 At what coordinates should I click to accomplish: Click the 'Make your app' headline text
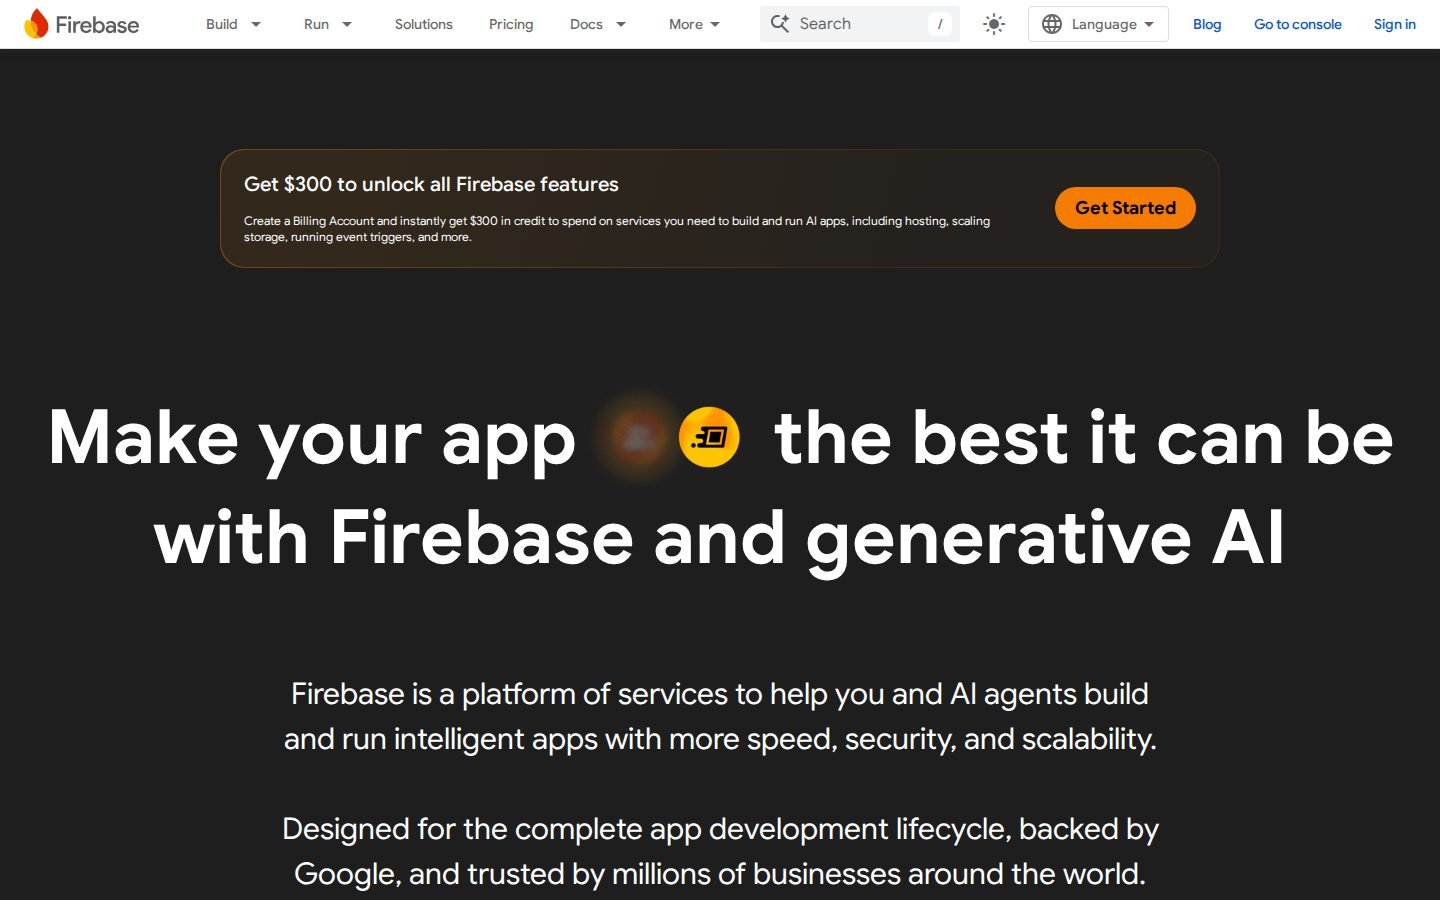pyautogui.click(x=312, y=438)
